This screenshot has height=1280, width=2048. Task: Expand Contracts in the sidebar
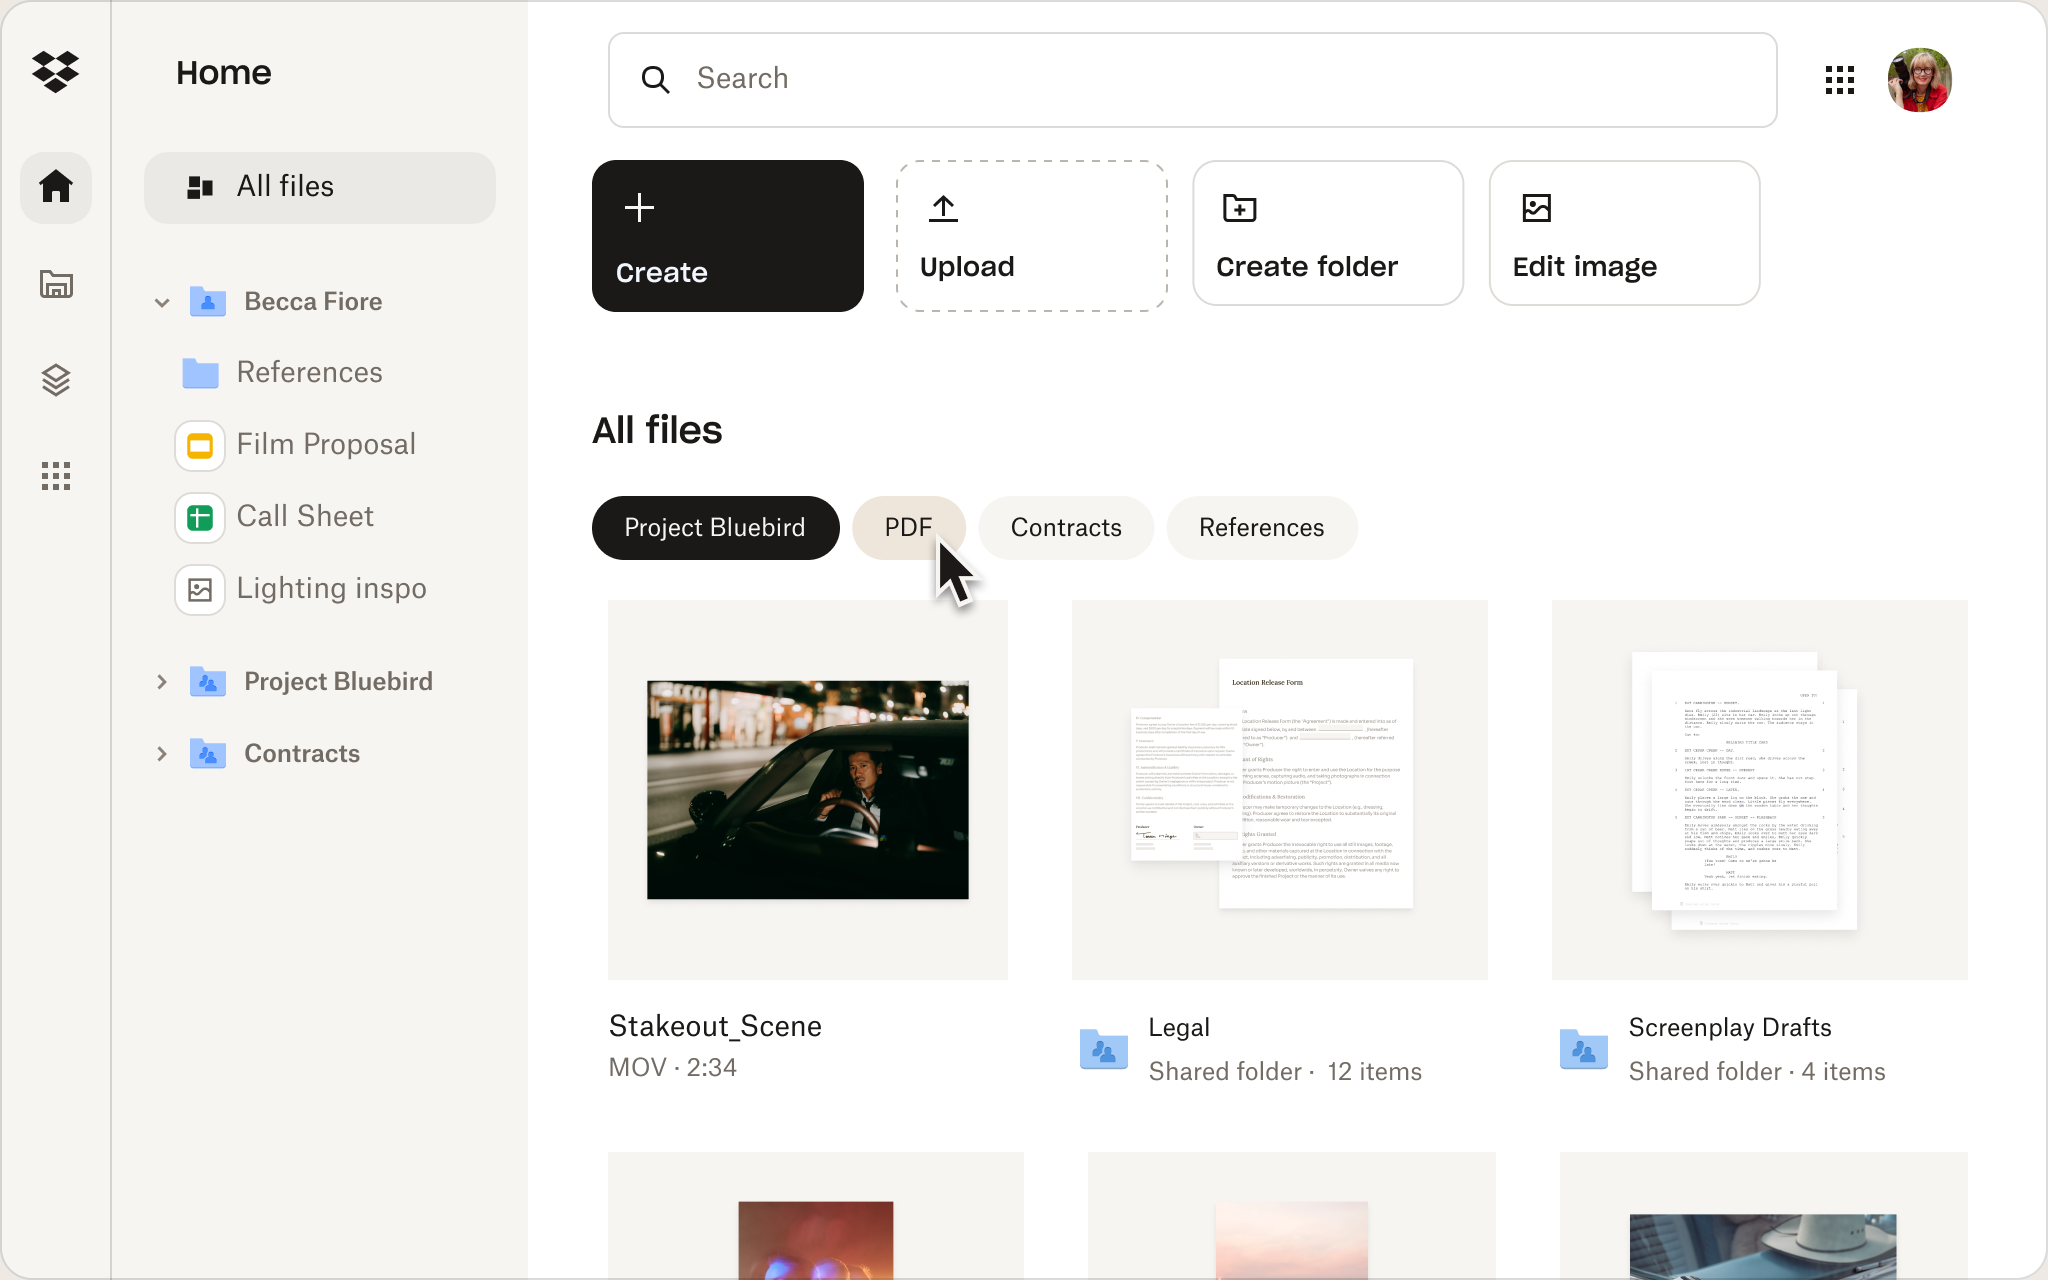(163, 753)
